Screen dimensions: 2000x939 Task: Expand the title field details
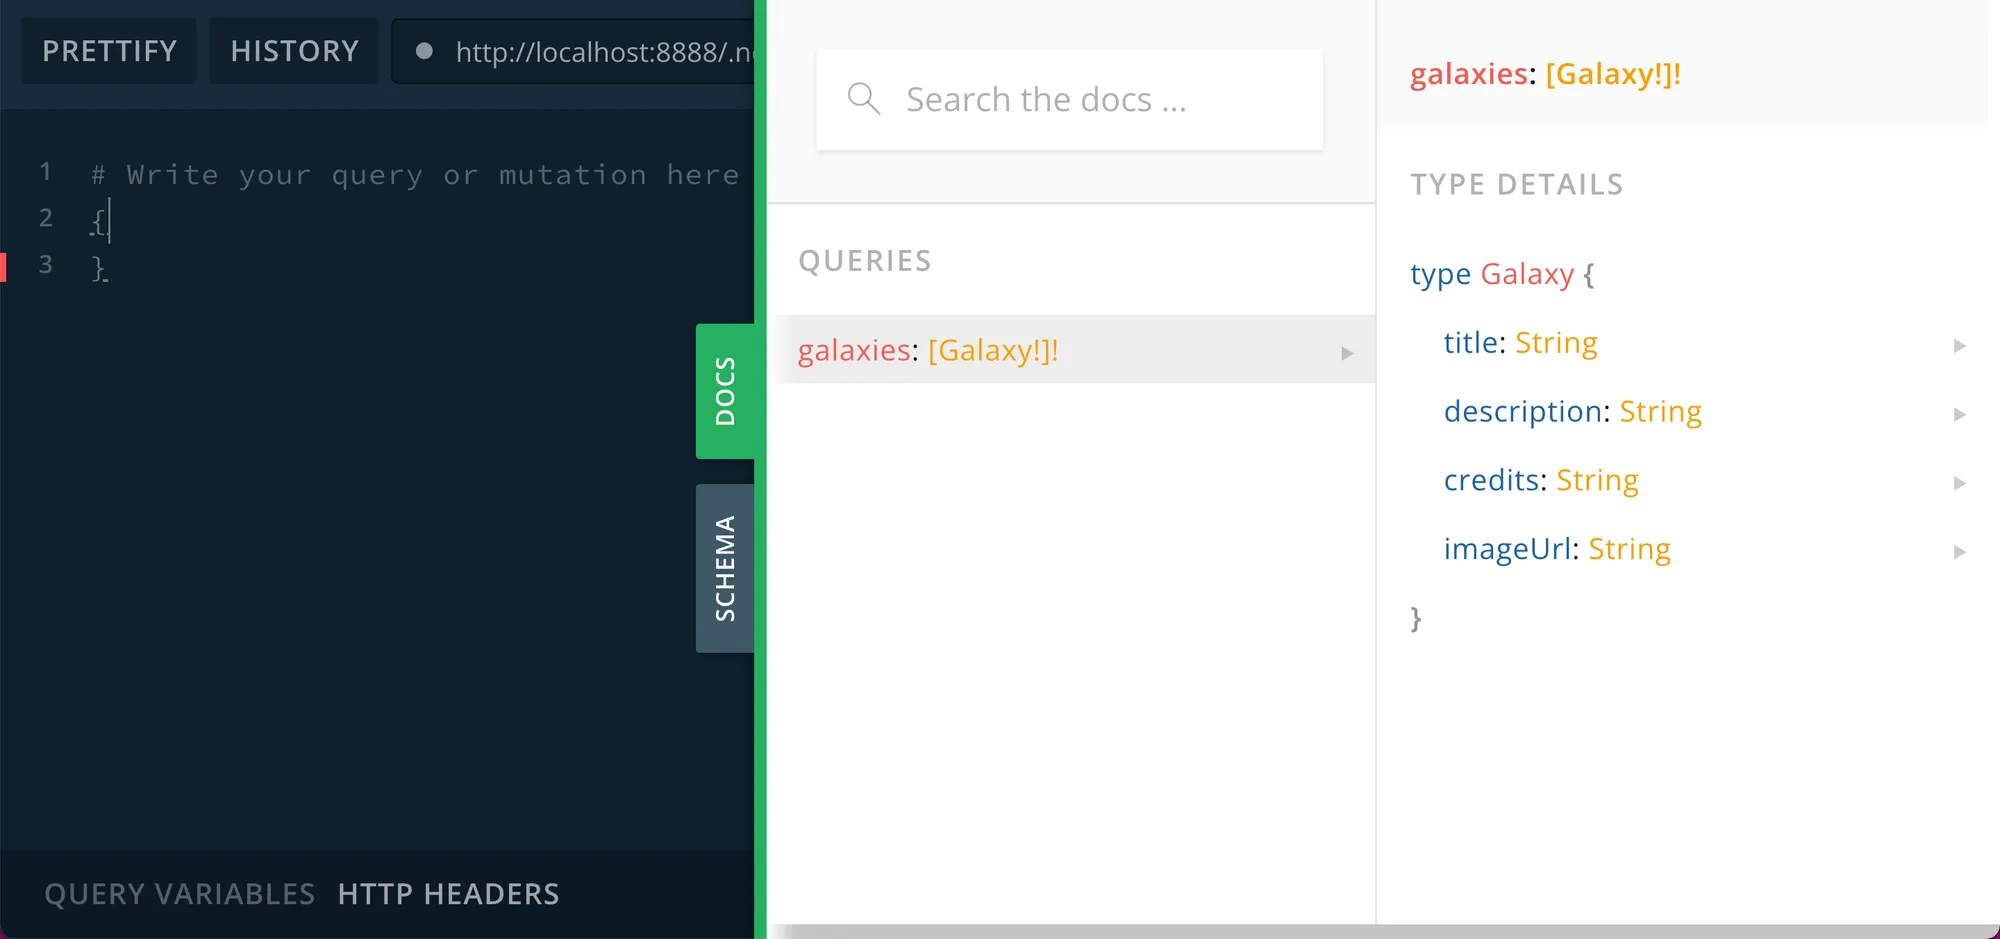[1958, 345]
